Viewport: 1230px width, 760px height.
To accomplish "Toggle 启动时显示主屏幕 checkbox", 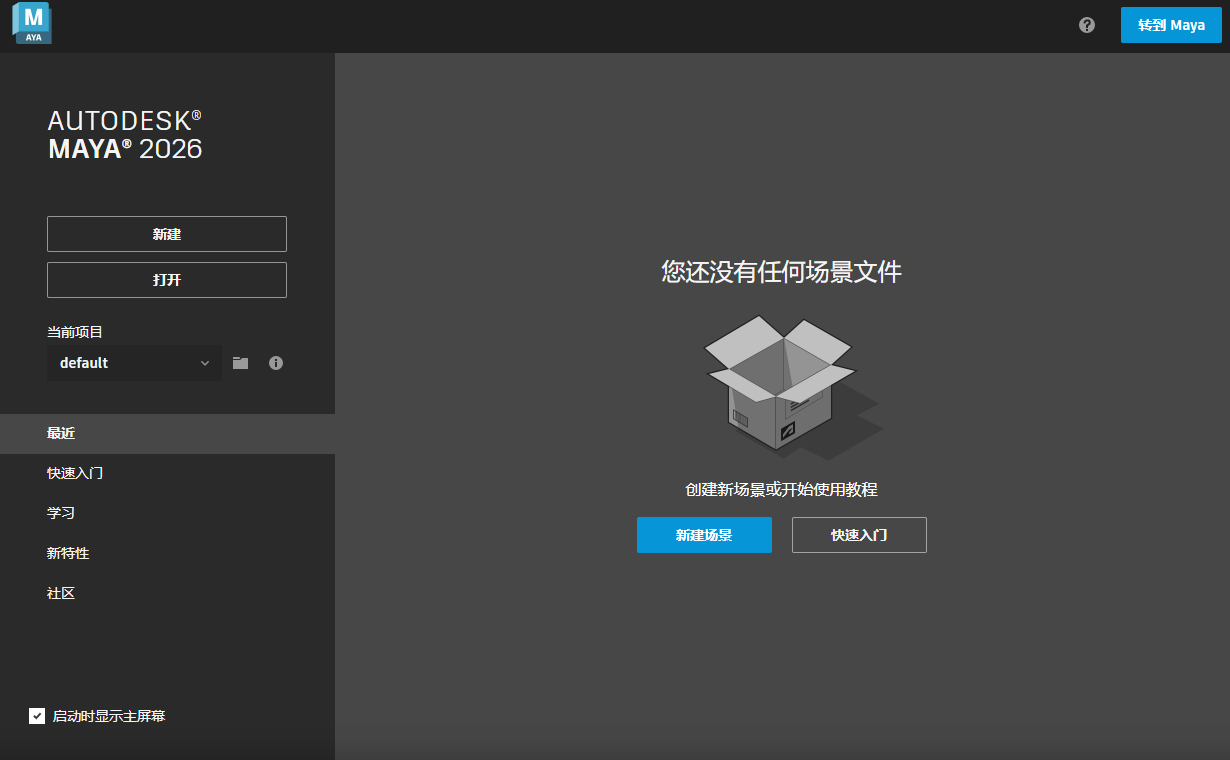I will pyautogui.click(x=37, y=716).
